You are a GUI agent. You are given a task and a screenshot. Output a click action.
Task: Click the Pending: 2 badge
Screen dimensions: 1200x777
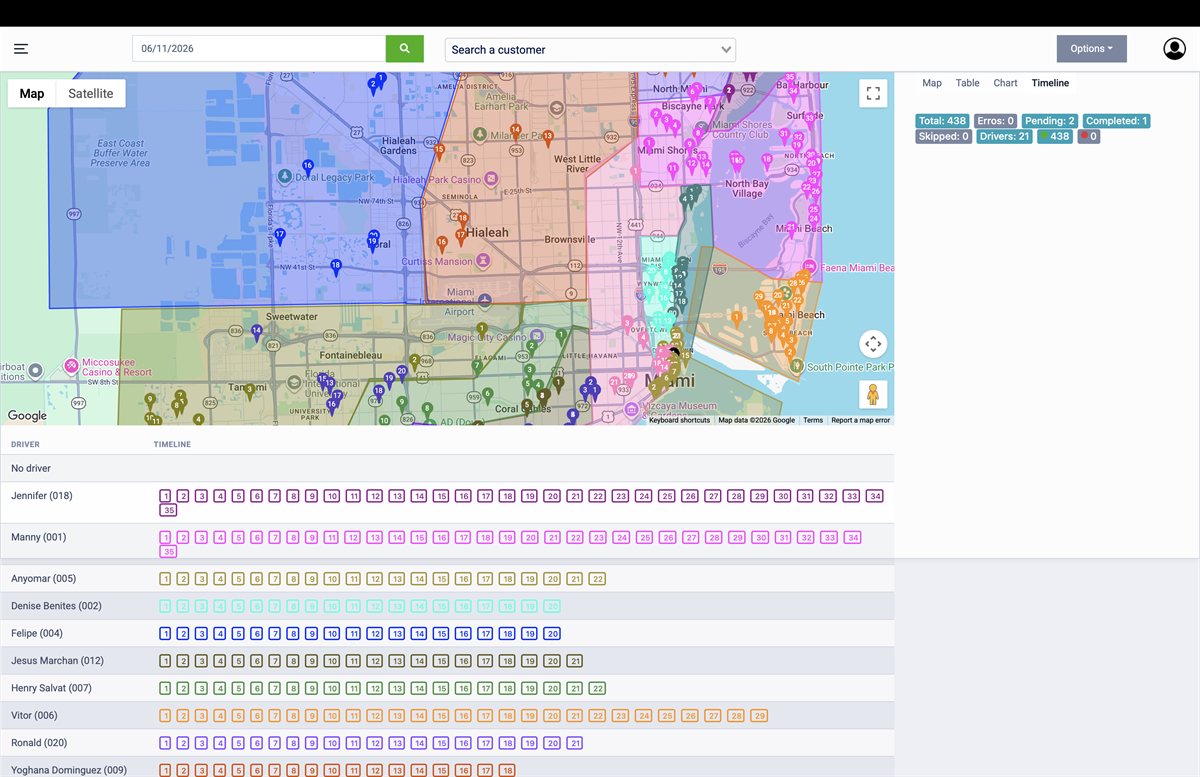(x=1050, y=121)
